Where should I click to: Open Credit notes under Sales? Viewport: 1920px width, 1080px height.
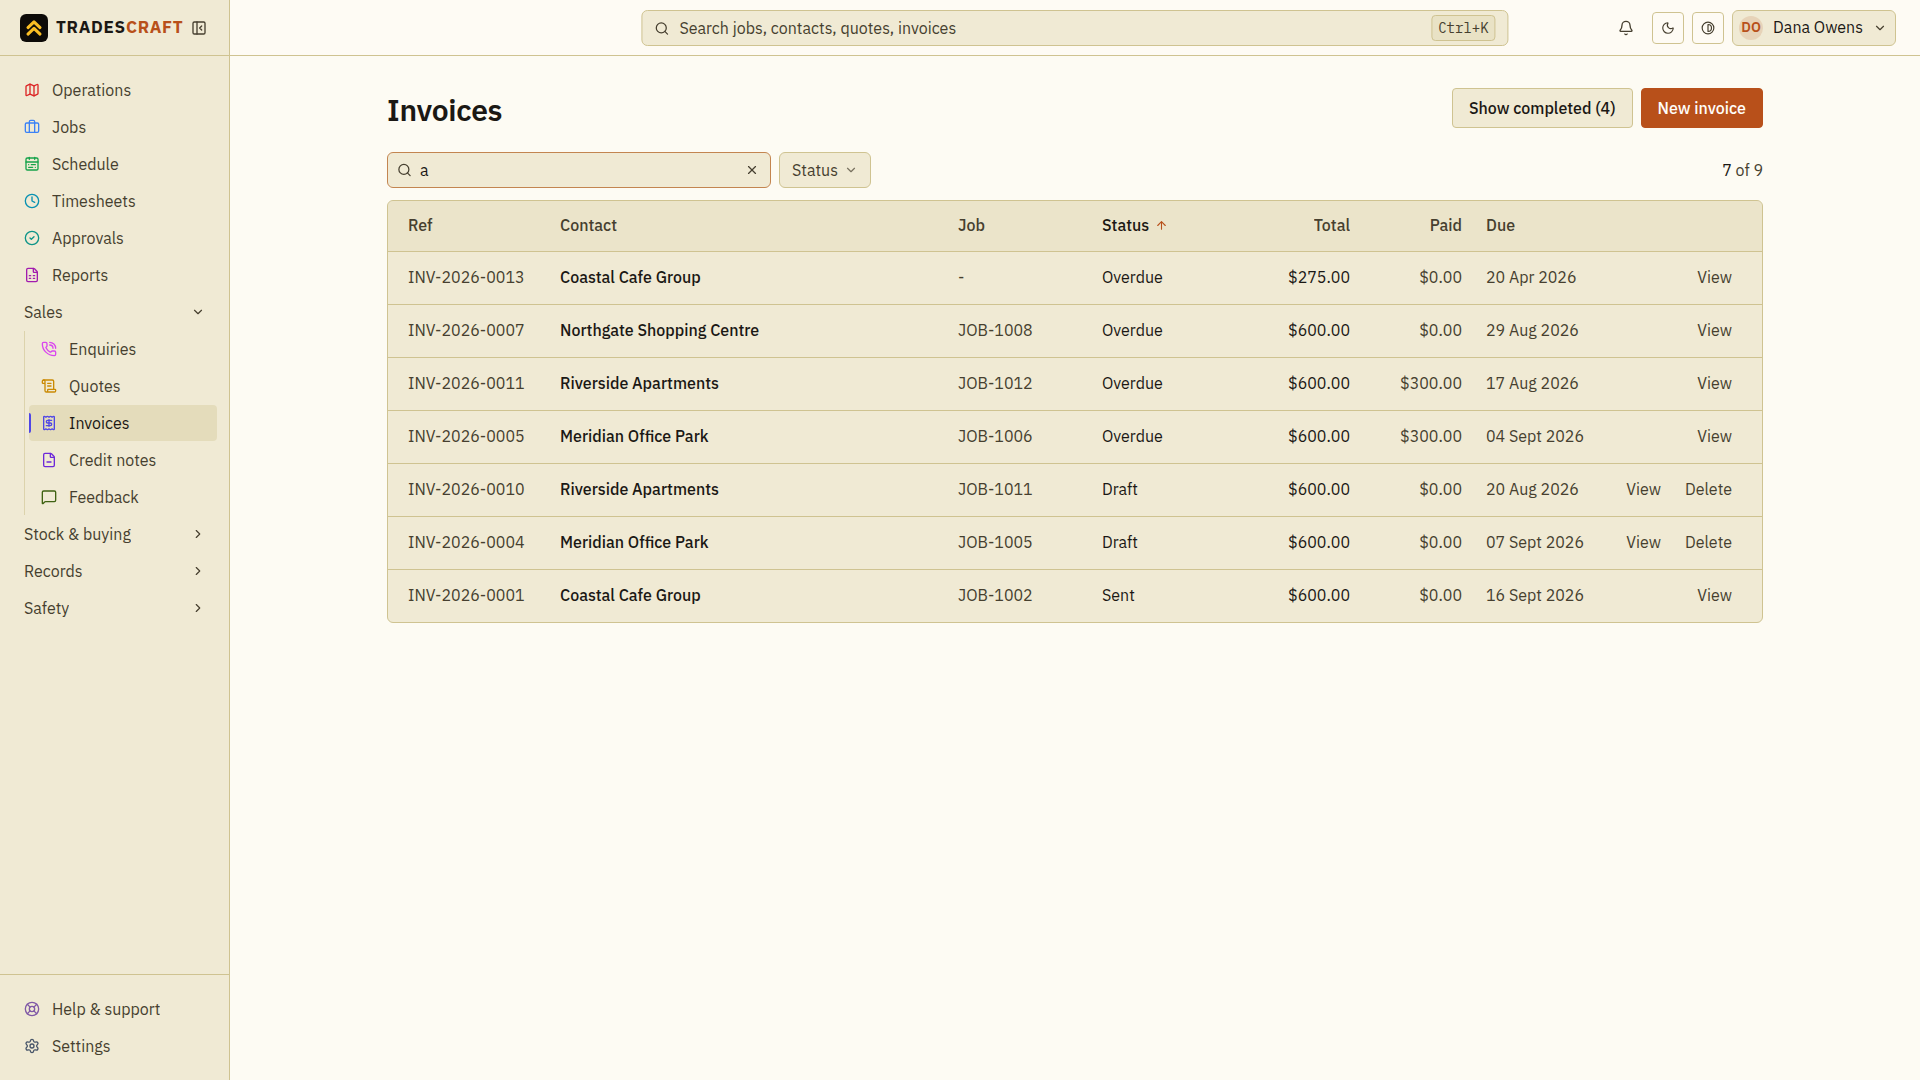[x=123, y=460]
